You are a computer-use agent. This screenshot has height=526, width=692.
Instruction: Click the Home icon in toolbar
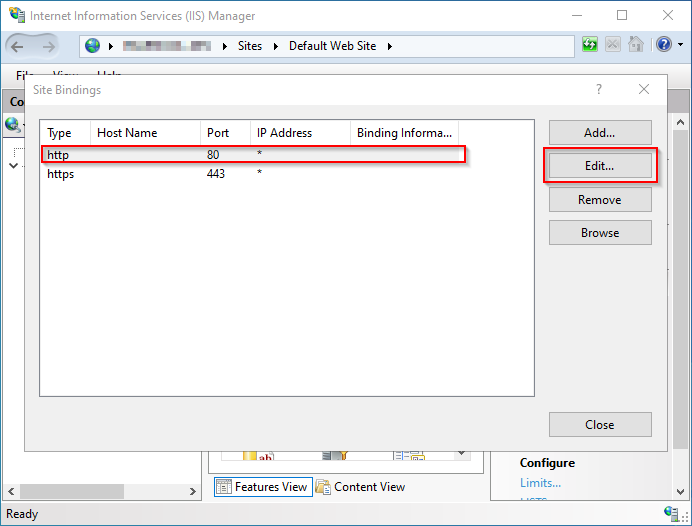(x=636, y=44)
